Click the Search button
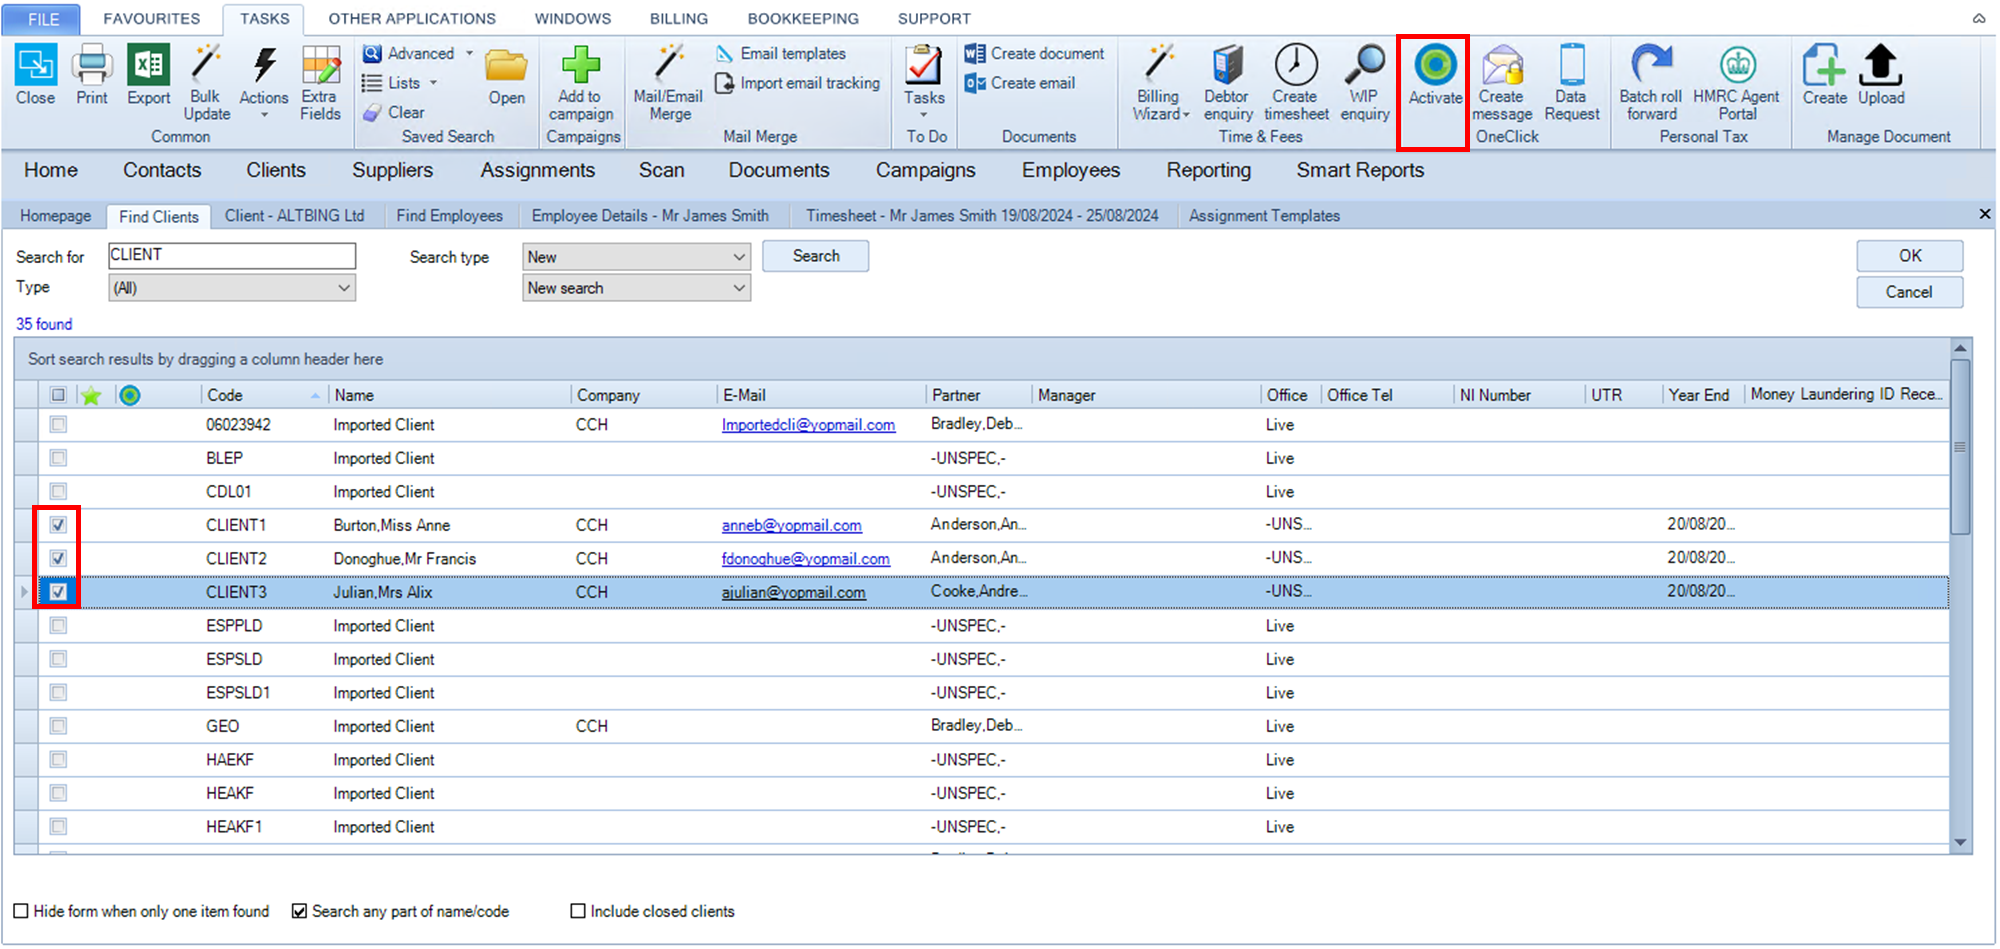This screenshot has height=949, width=2000. [816, 256]
